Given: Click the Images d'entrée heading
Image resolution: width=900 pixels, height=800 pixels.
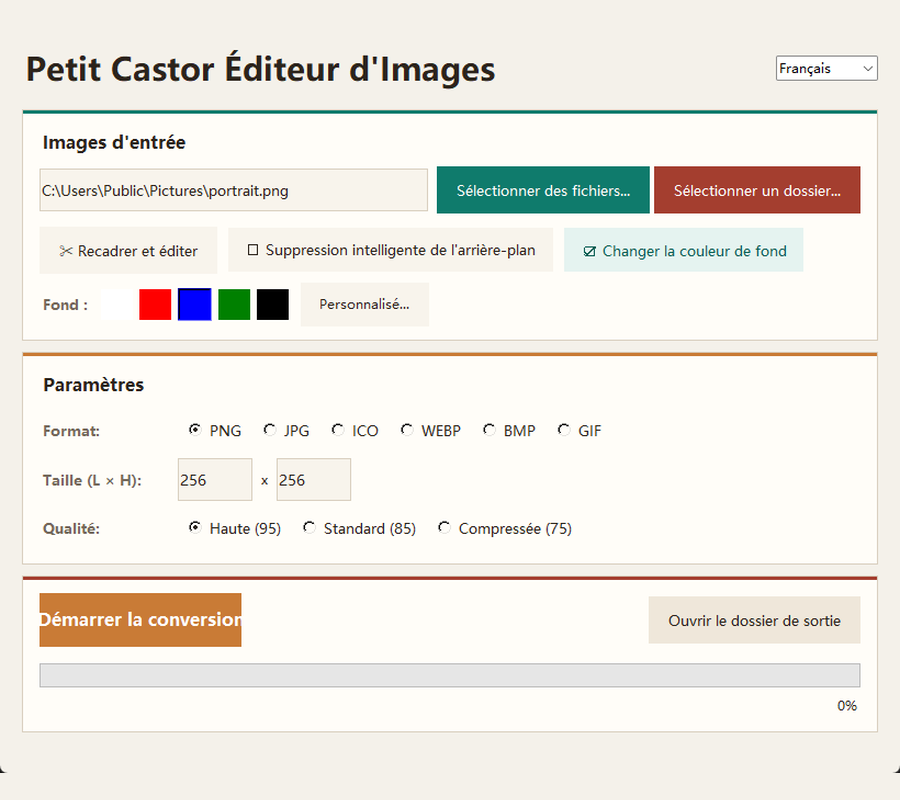Looking at the screenshot, I should (114, 142).
